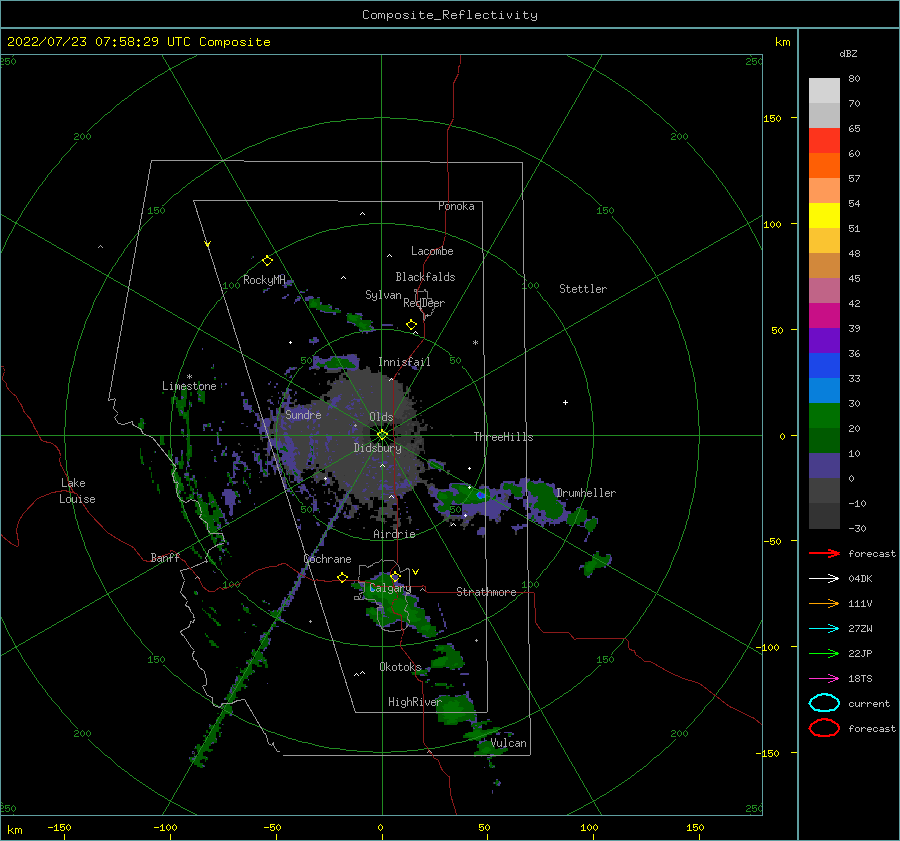Click the 'Composite_Reflectivity' title text
The width and height of the screenshot is (900, 841).
[x=449, y=15]
